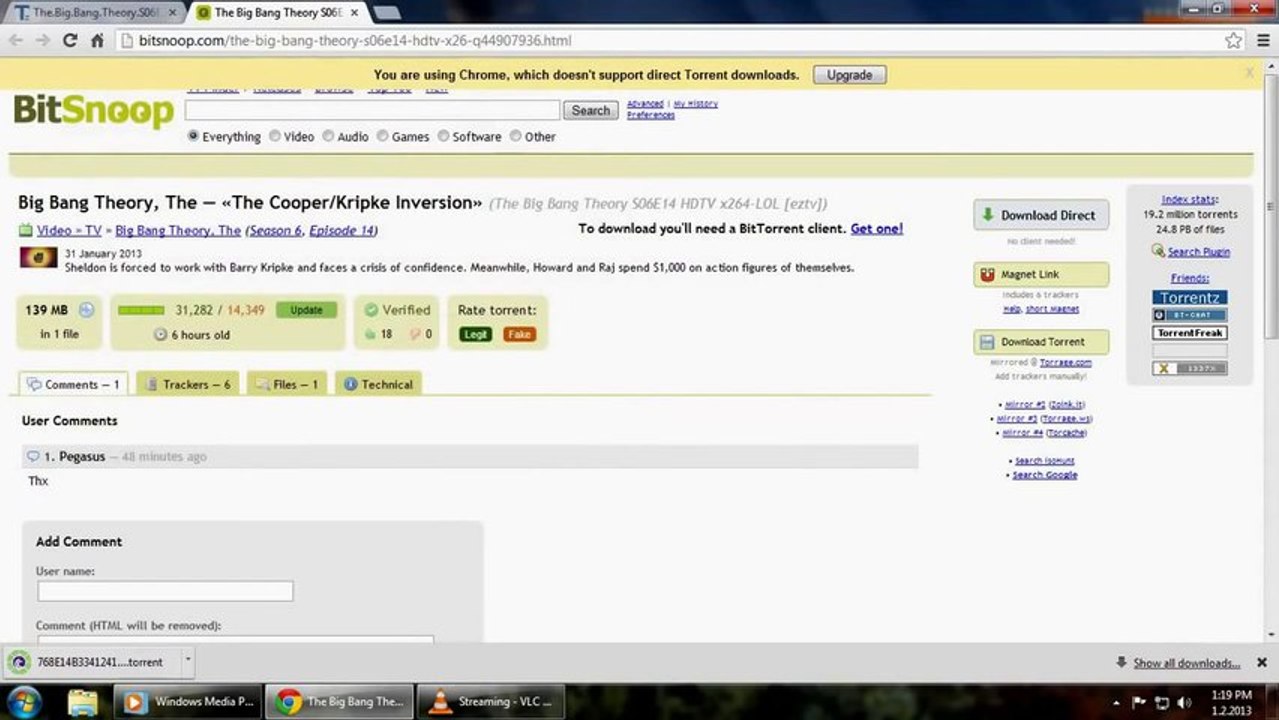Click the Torrentz friend banner

1190,298
